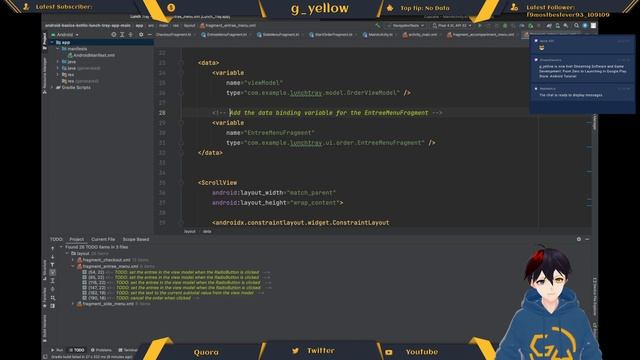The image size is (640, 360).
Task: Click the preview source icon in TODO sidebar
Action: [53, 306]
